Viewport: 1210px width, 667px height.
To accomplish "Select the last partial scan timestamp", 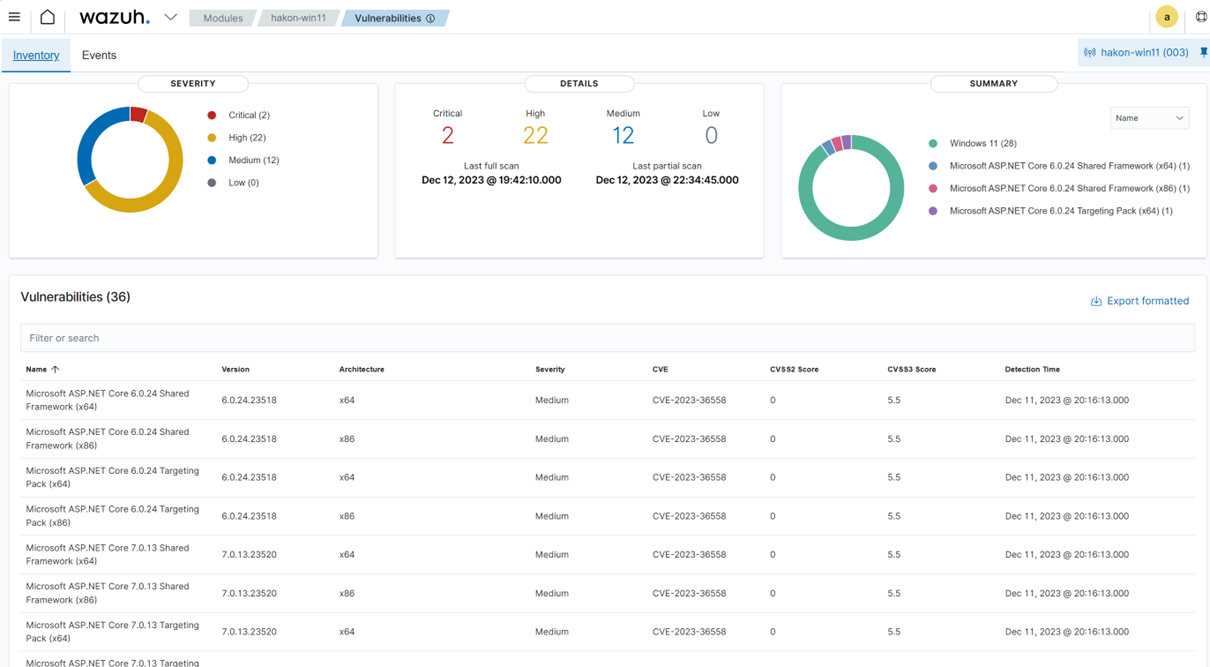I will 667,180.
